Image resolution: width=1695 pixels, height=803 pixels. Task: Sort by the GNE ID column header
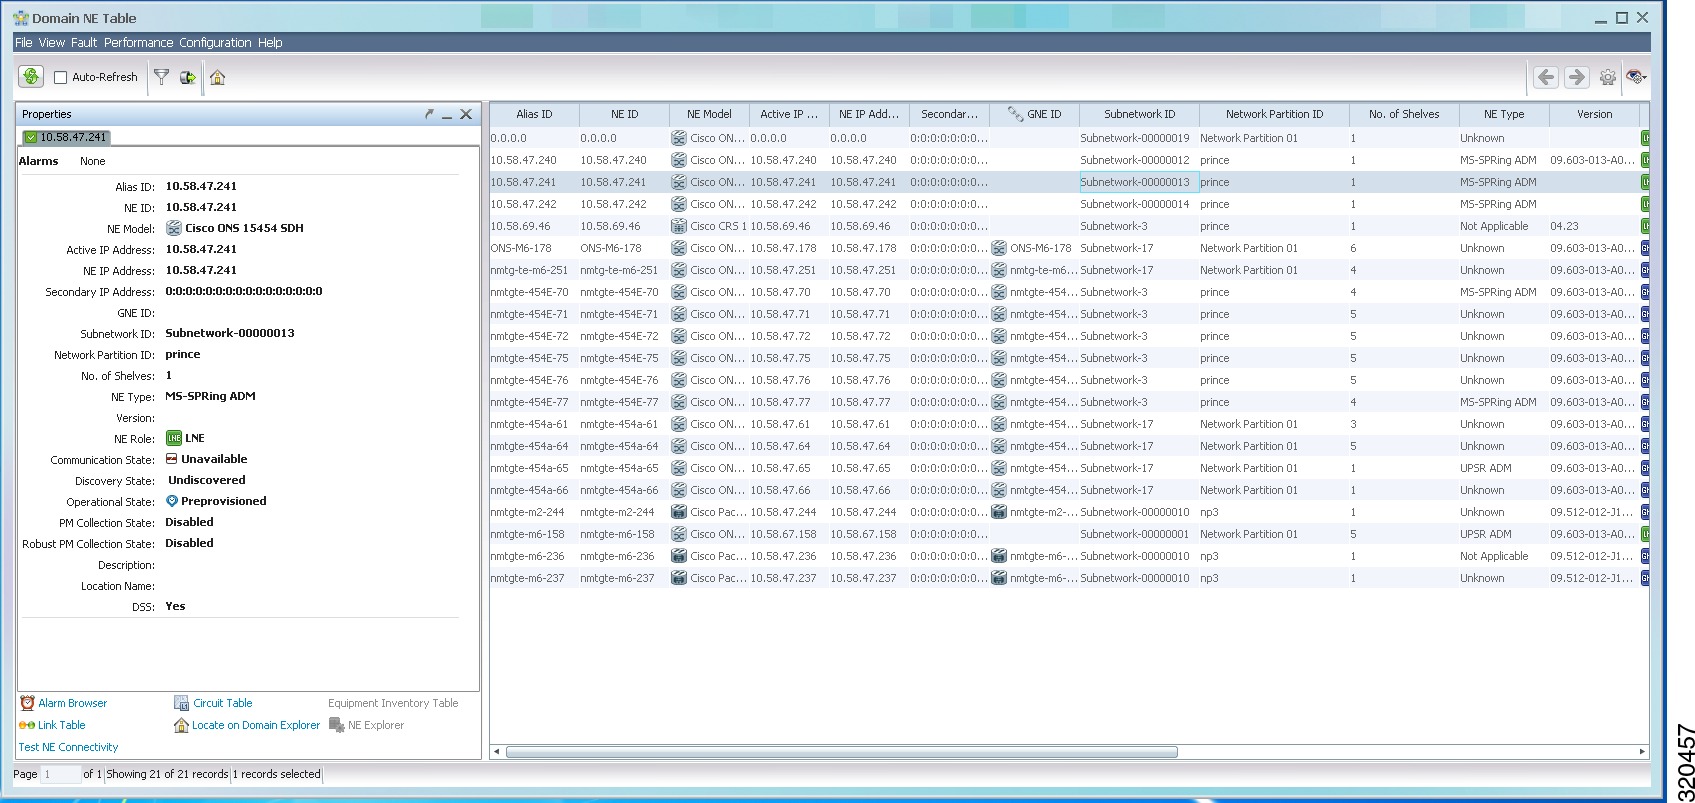[x=1034, y=114]
